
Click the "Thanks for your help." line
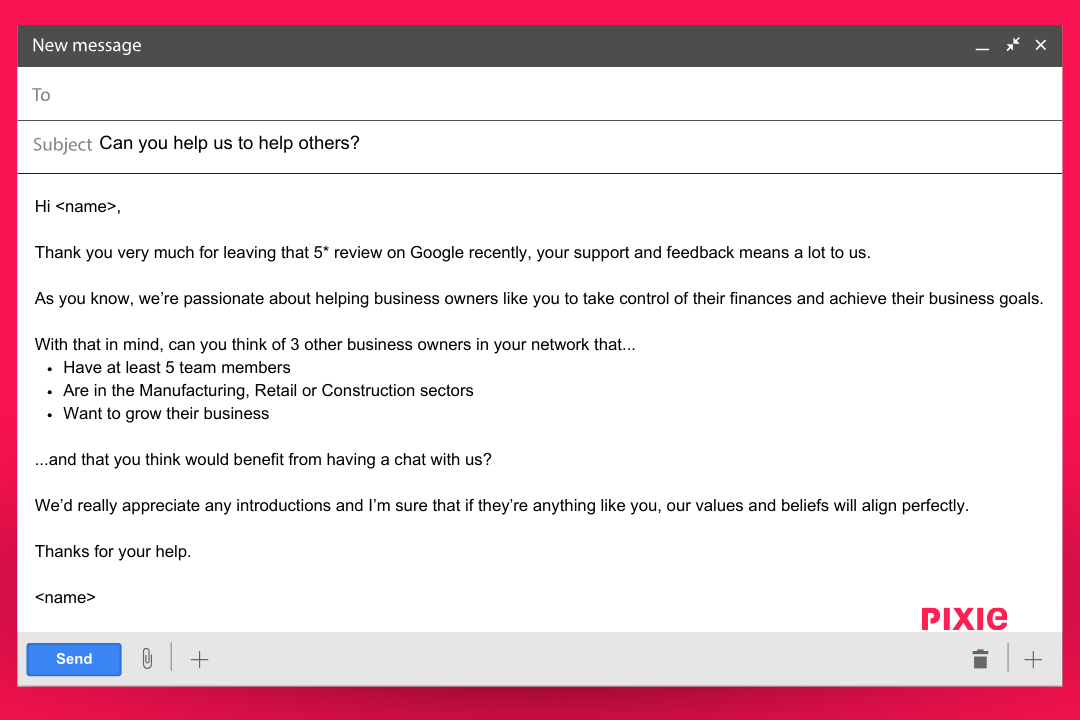113,552
